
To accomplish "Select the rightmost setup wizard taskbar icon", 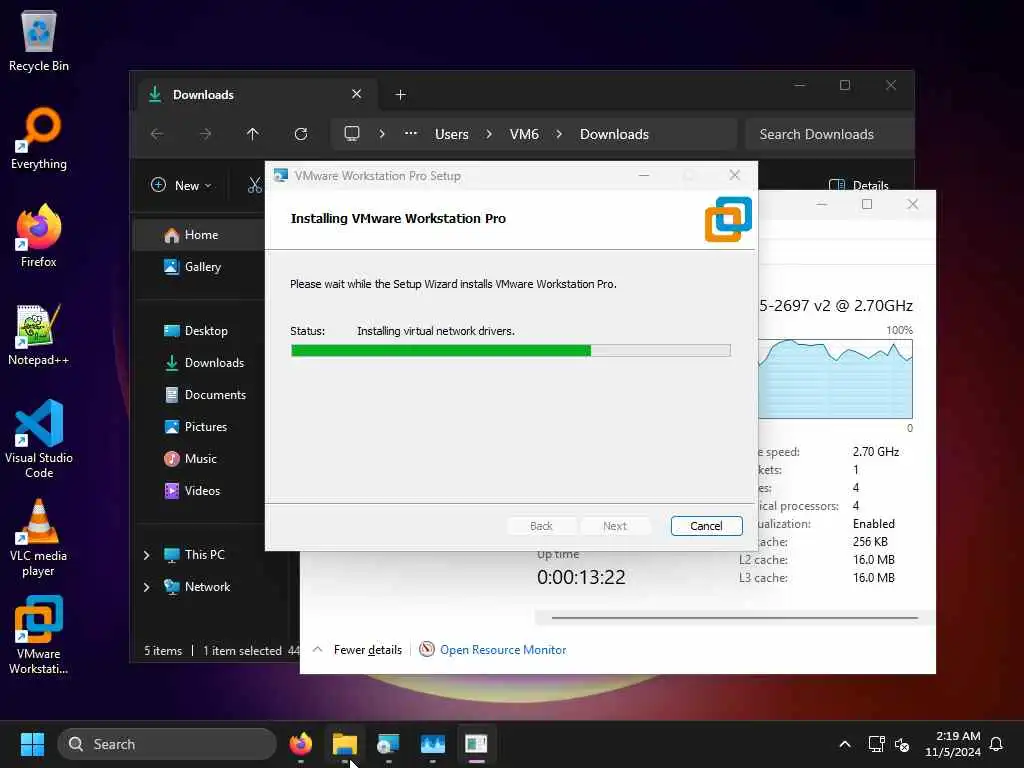I will coord(476,744).
